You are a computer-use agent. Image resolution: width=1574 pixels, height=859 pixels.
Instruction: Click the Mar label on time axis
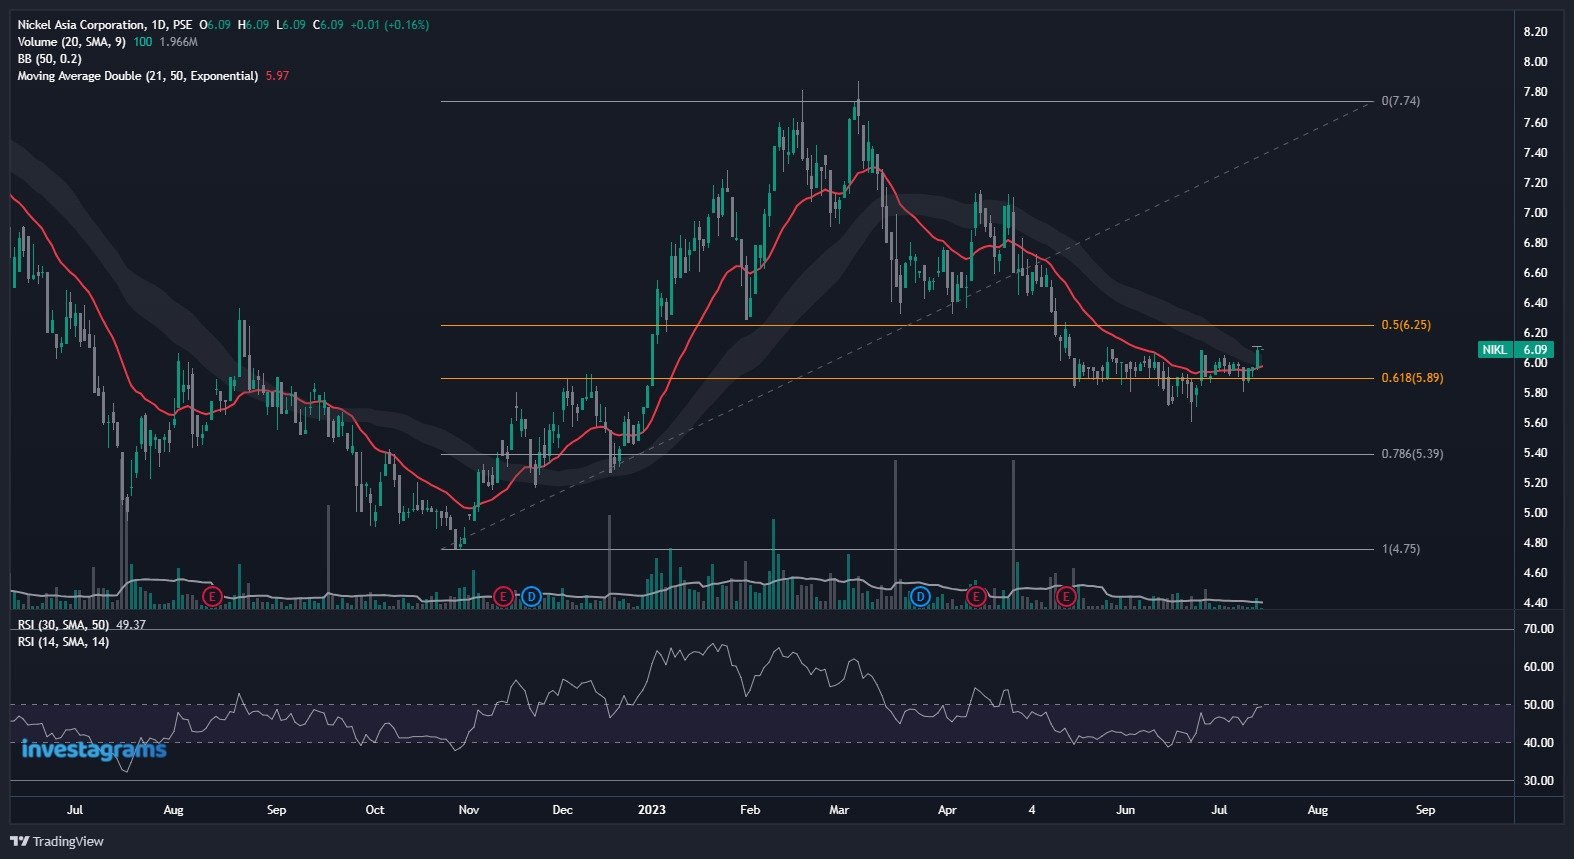click(839, 810)
